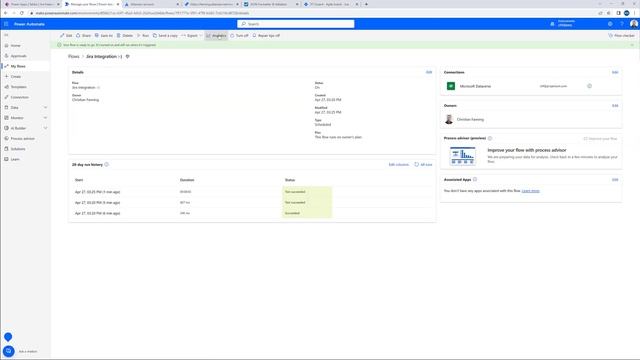The width and height of the screenshot is (640, 360).
Task: Go back in the browser
Action: pos(6,13)
